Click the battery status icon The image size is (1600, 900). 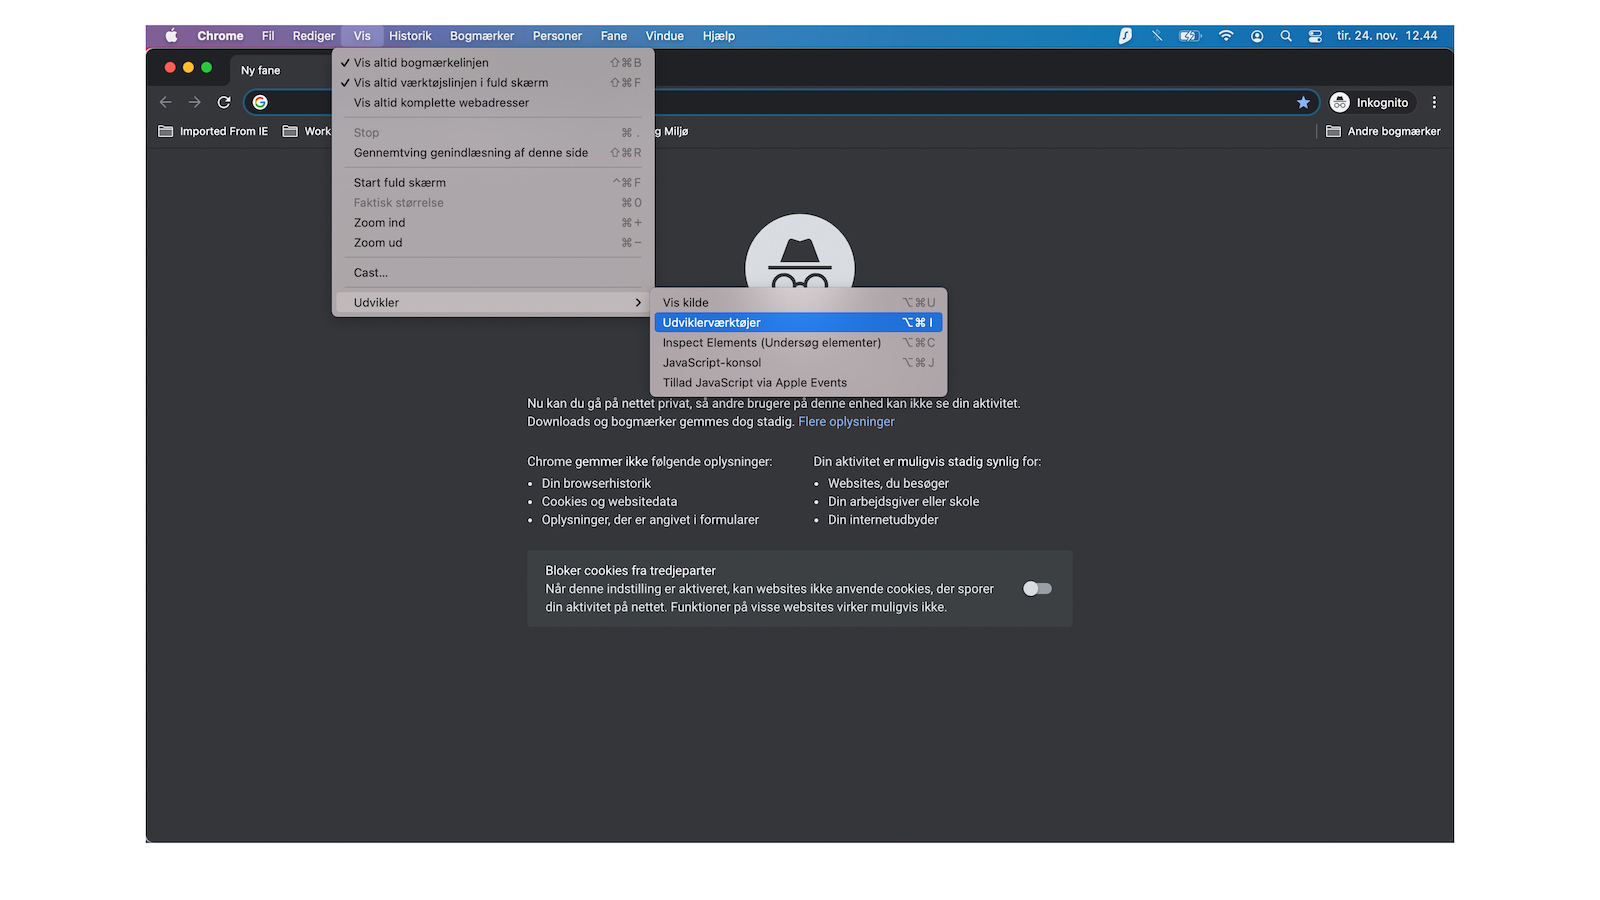[x=1188, y=35]
